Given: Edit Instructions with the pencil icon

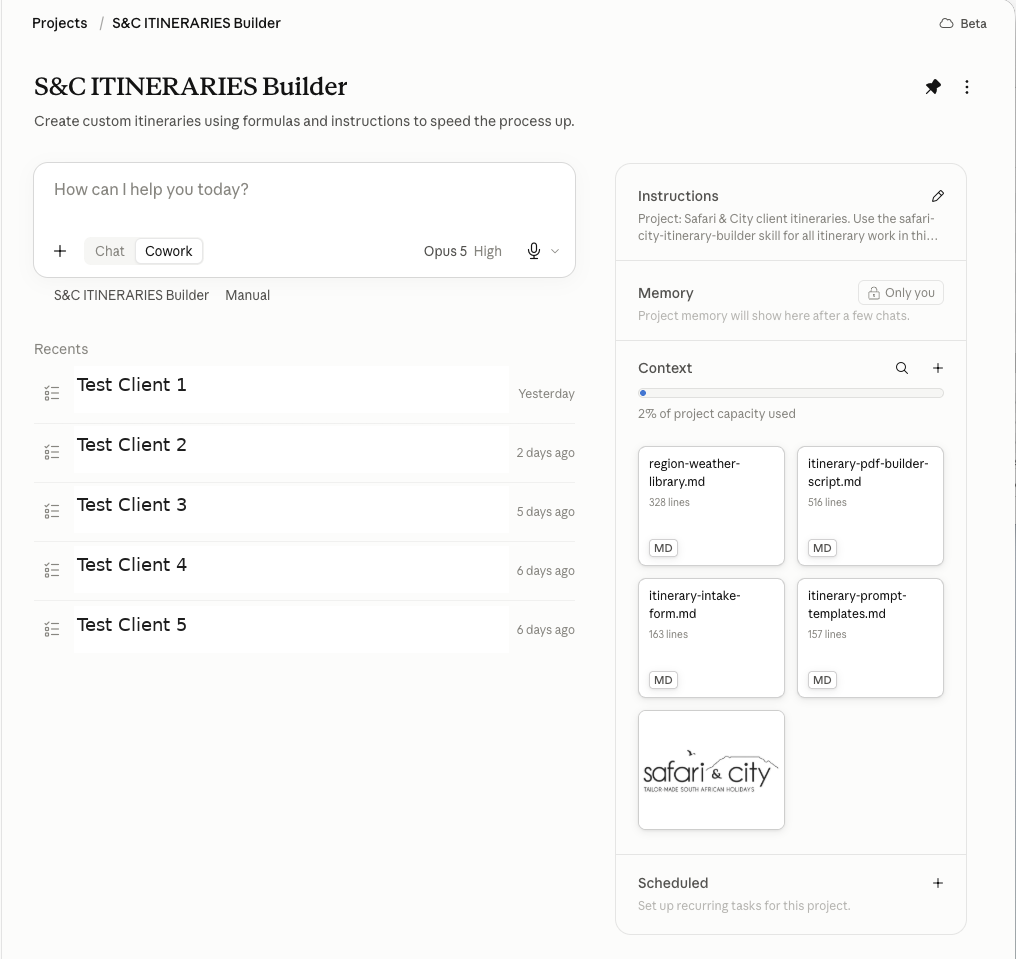Looking at the screenshot, I should 938,196.
